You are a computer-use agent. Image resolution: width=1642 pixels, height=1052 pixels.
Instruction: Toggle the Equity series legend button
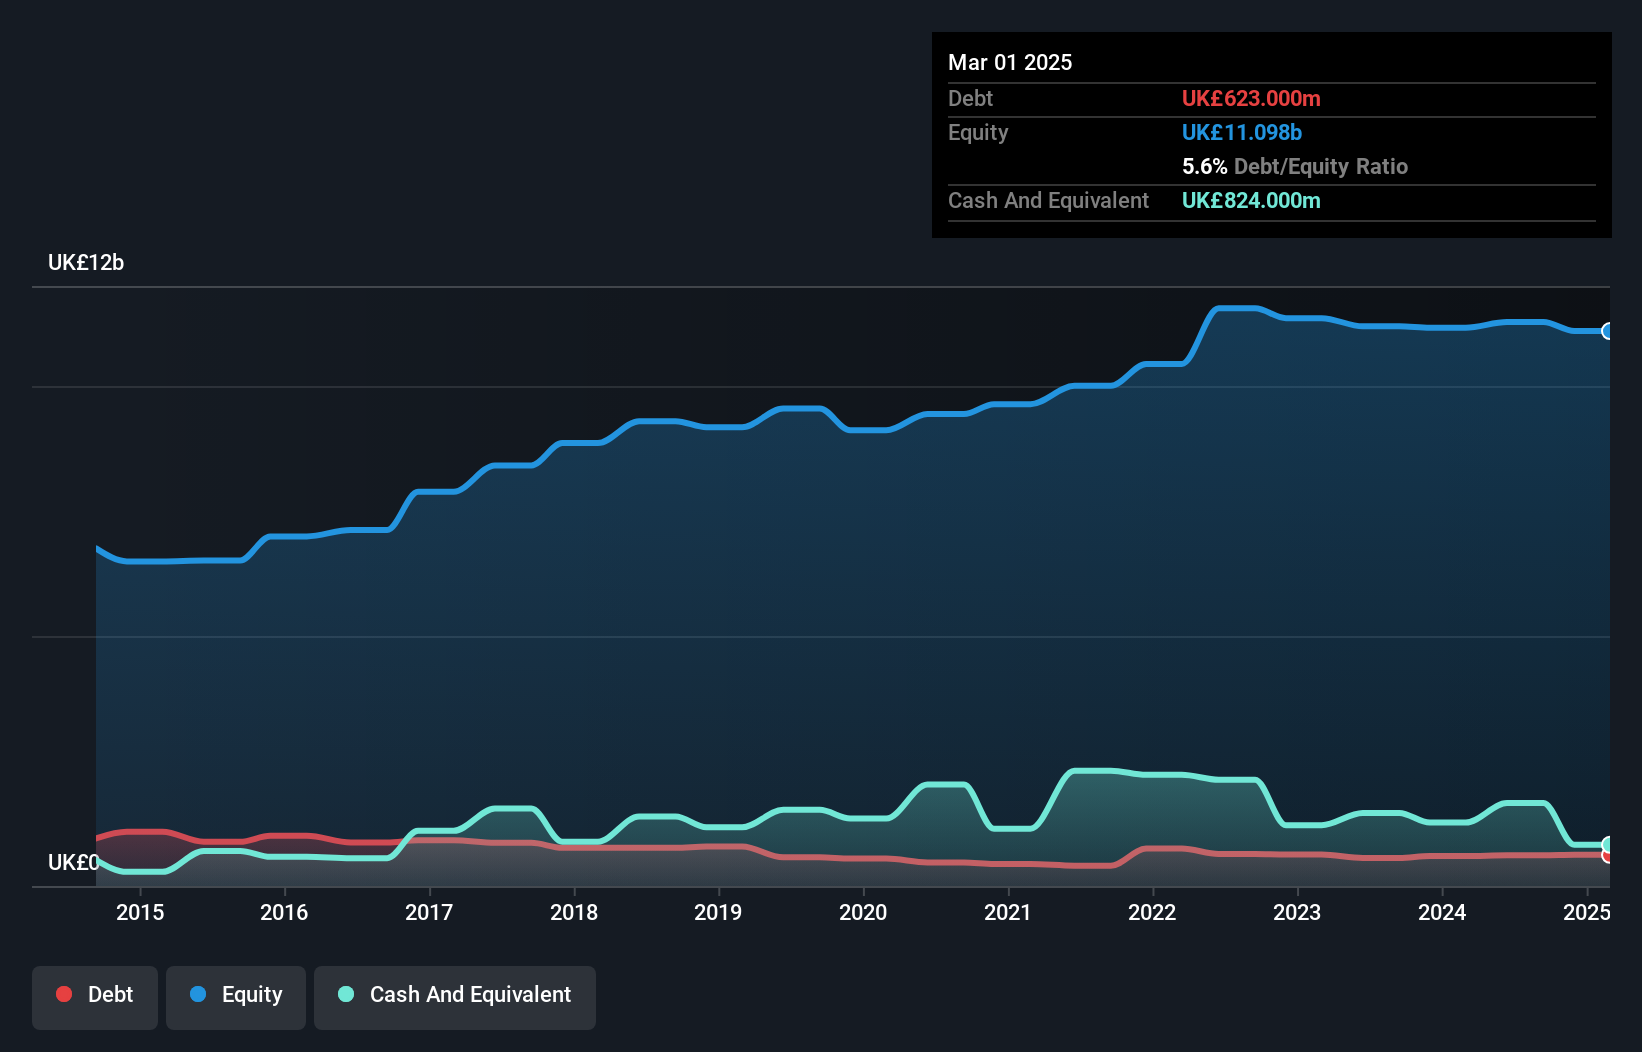(x=236, y=996)
